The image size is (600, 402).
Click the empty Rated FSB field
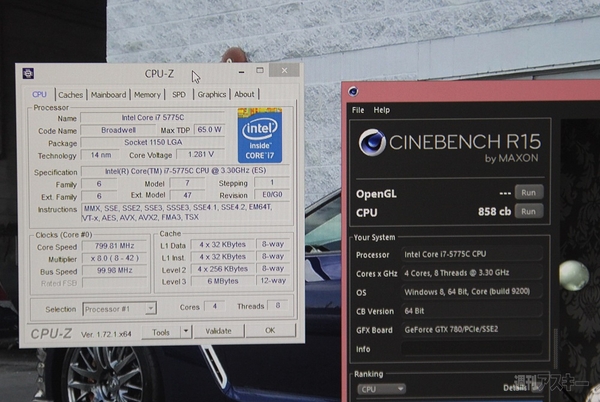click(x=114, y=283)
